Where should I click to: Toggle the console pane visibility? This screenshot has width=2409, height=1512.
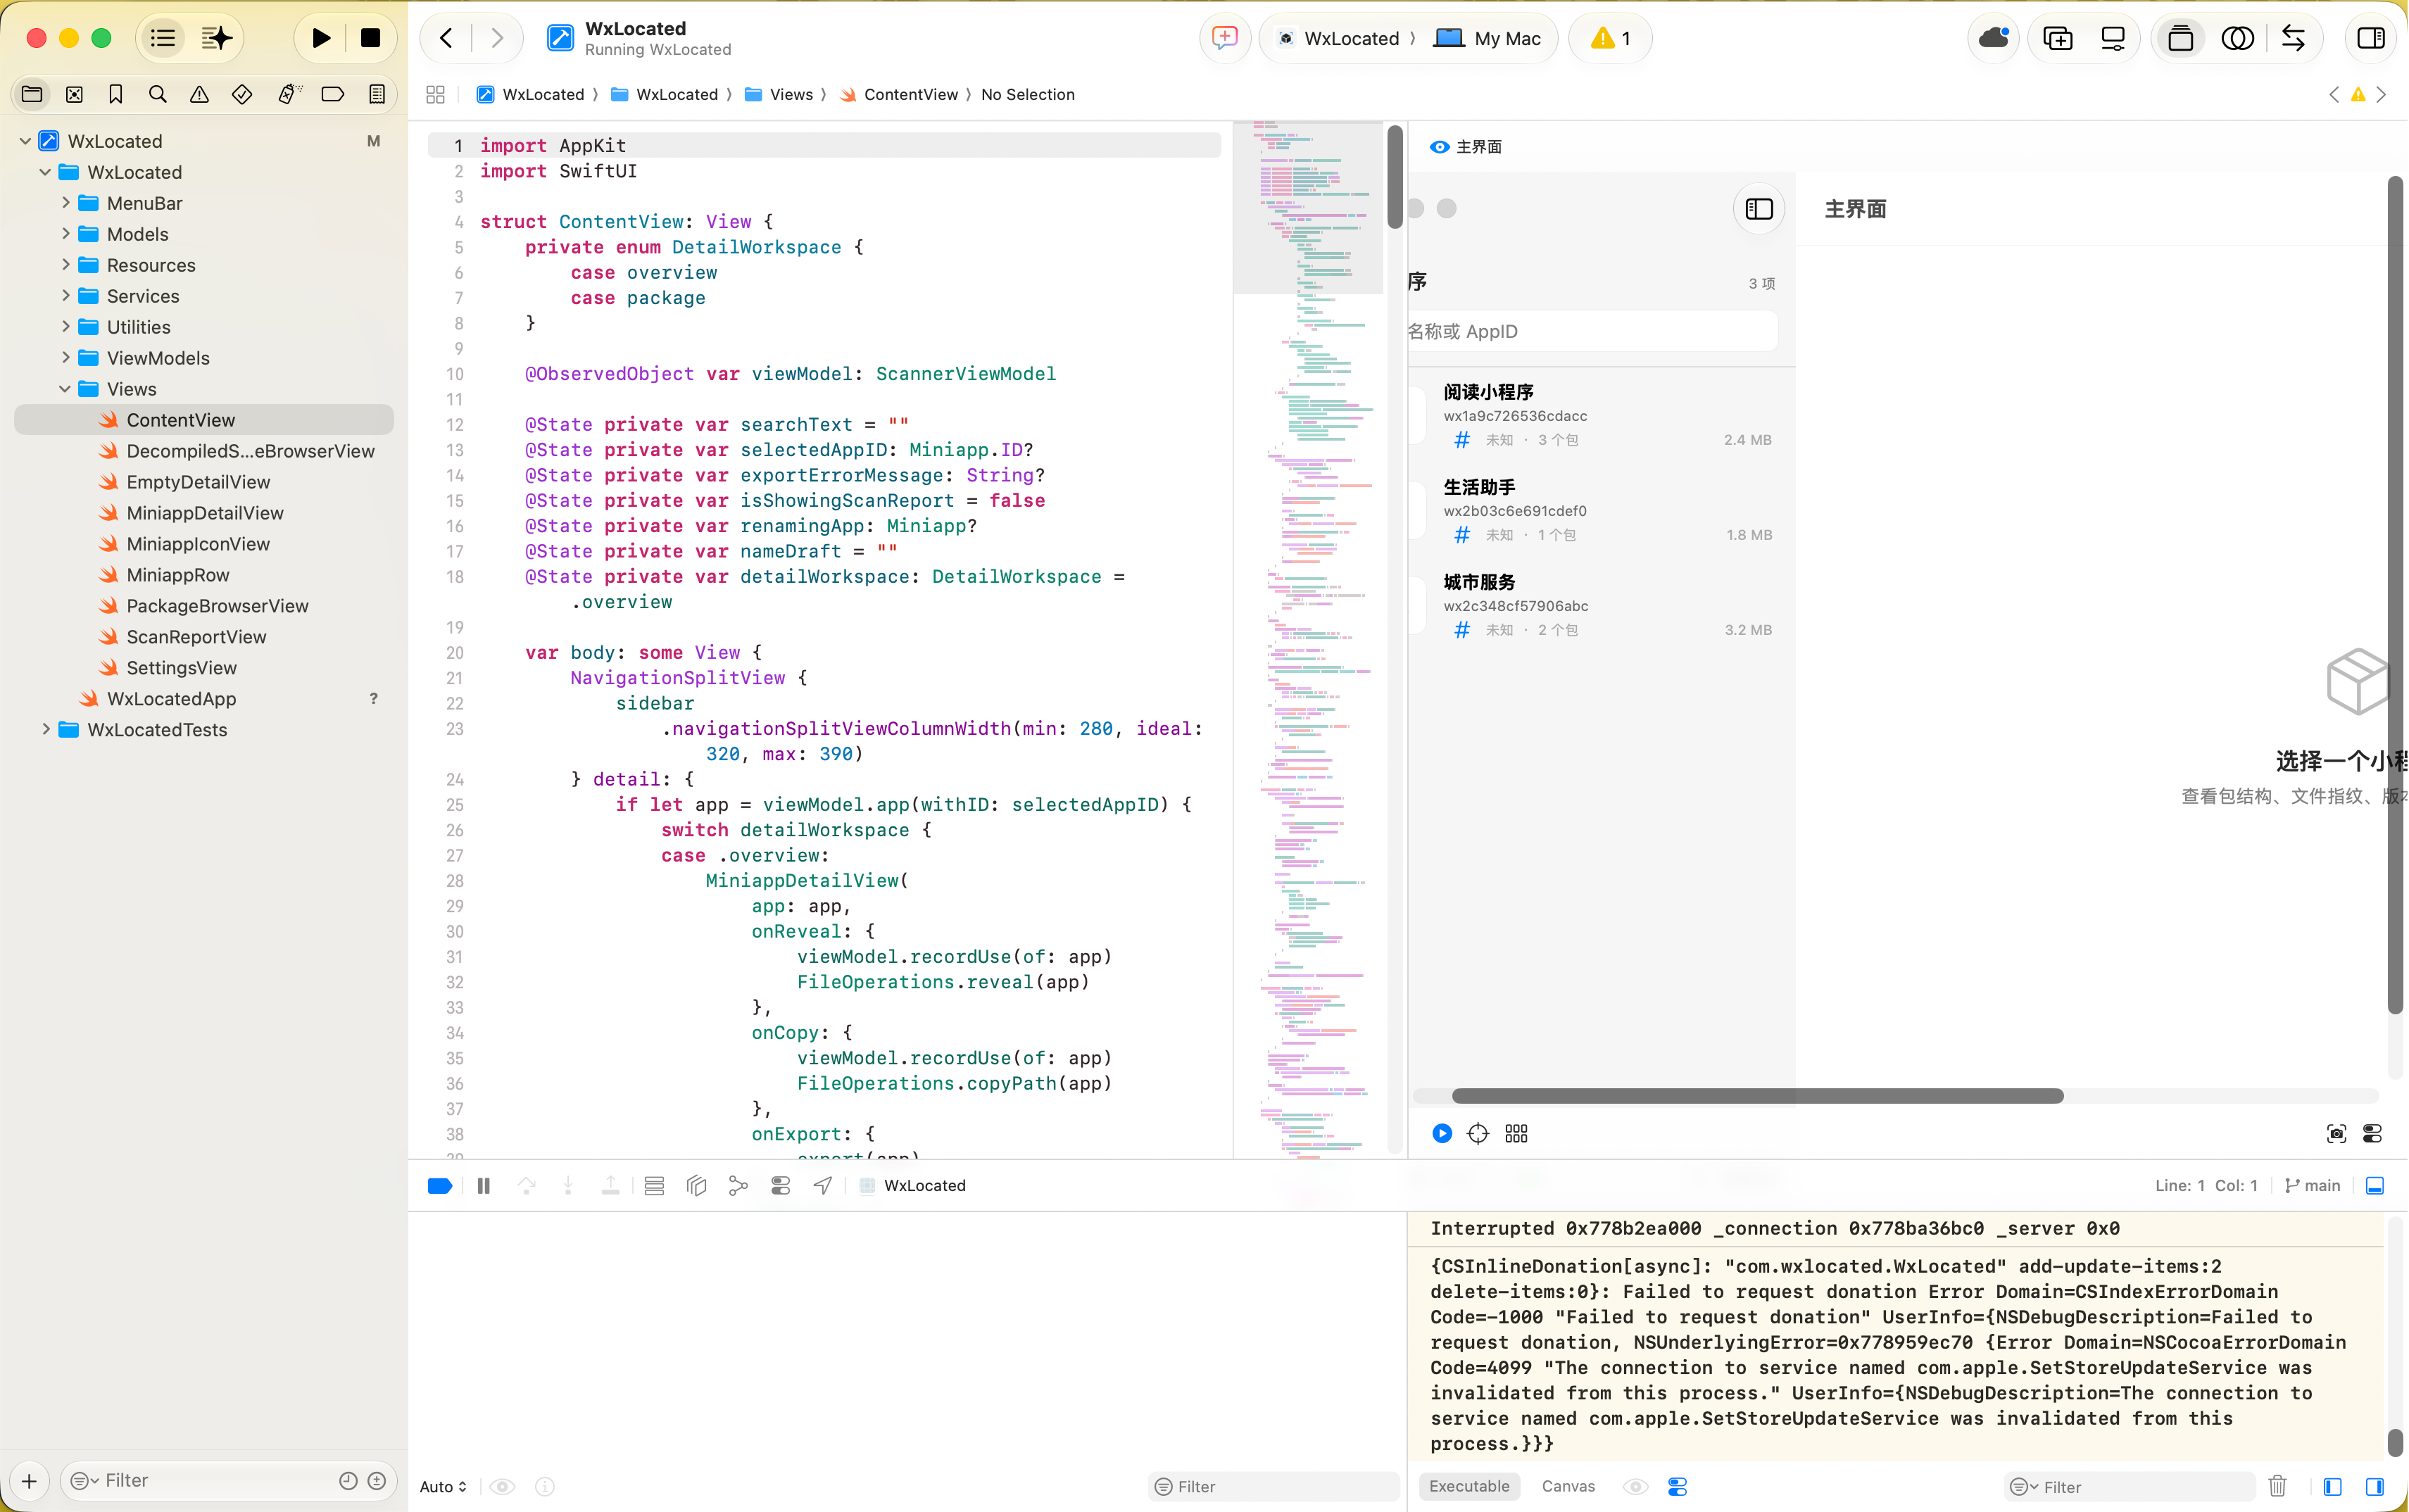click(2375, 1486)
